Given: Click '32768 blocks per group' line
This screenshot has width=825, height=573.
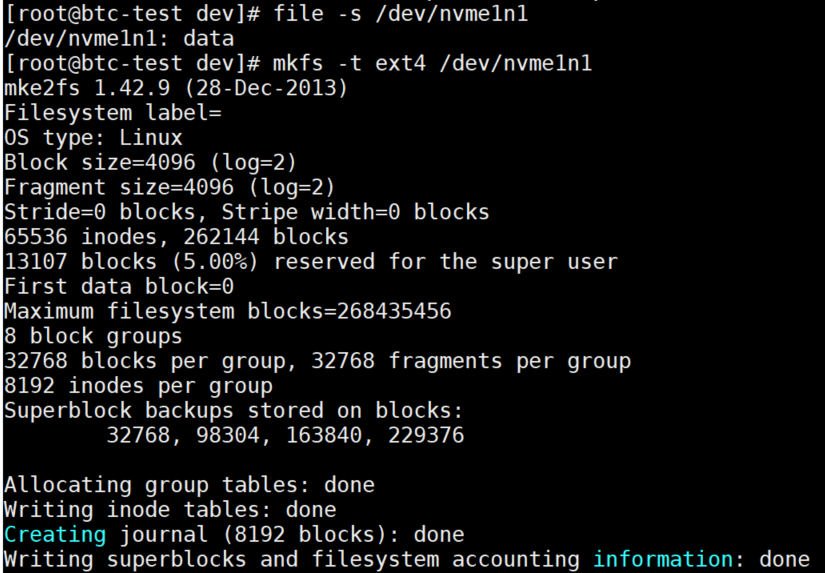Looking at the screenshot, I should point(317,361).
